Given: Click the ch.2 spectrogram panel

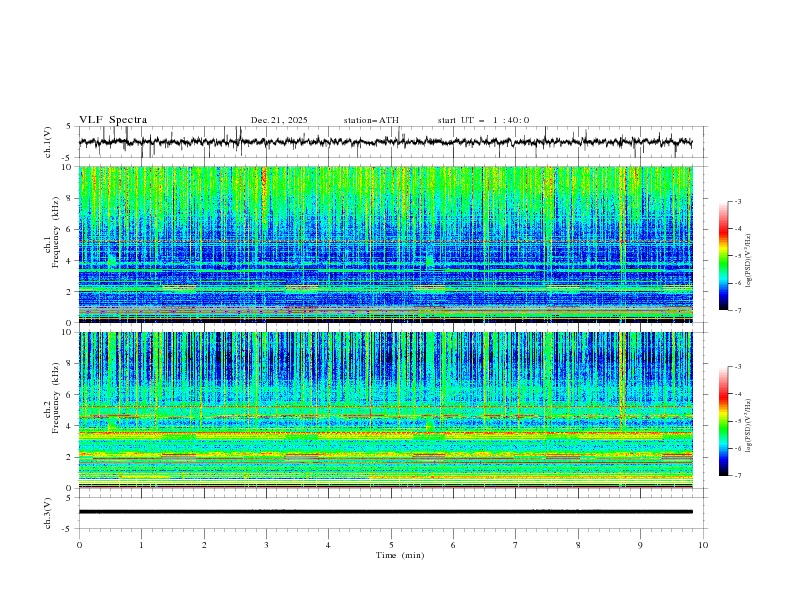Looking at the screenshot, I should (x=386, y=410).
